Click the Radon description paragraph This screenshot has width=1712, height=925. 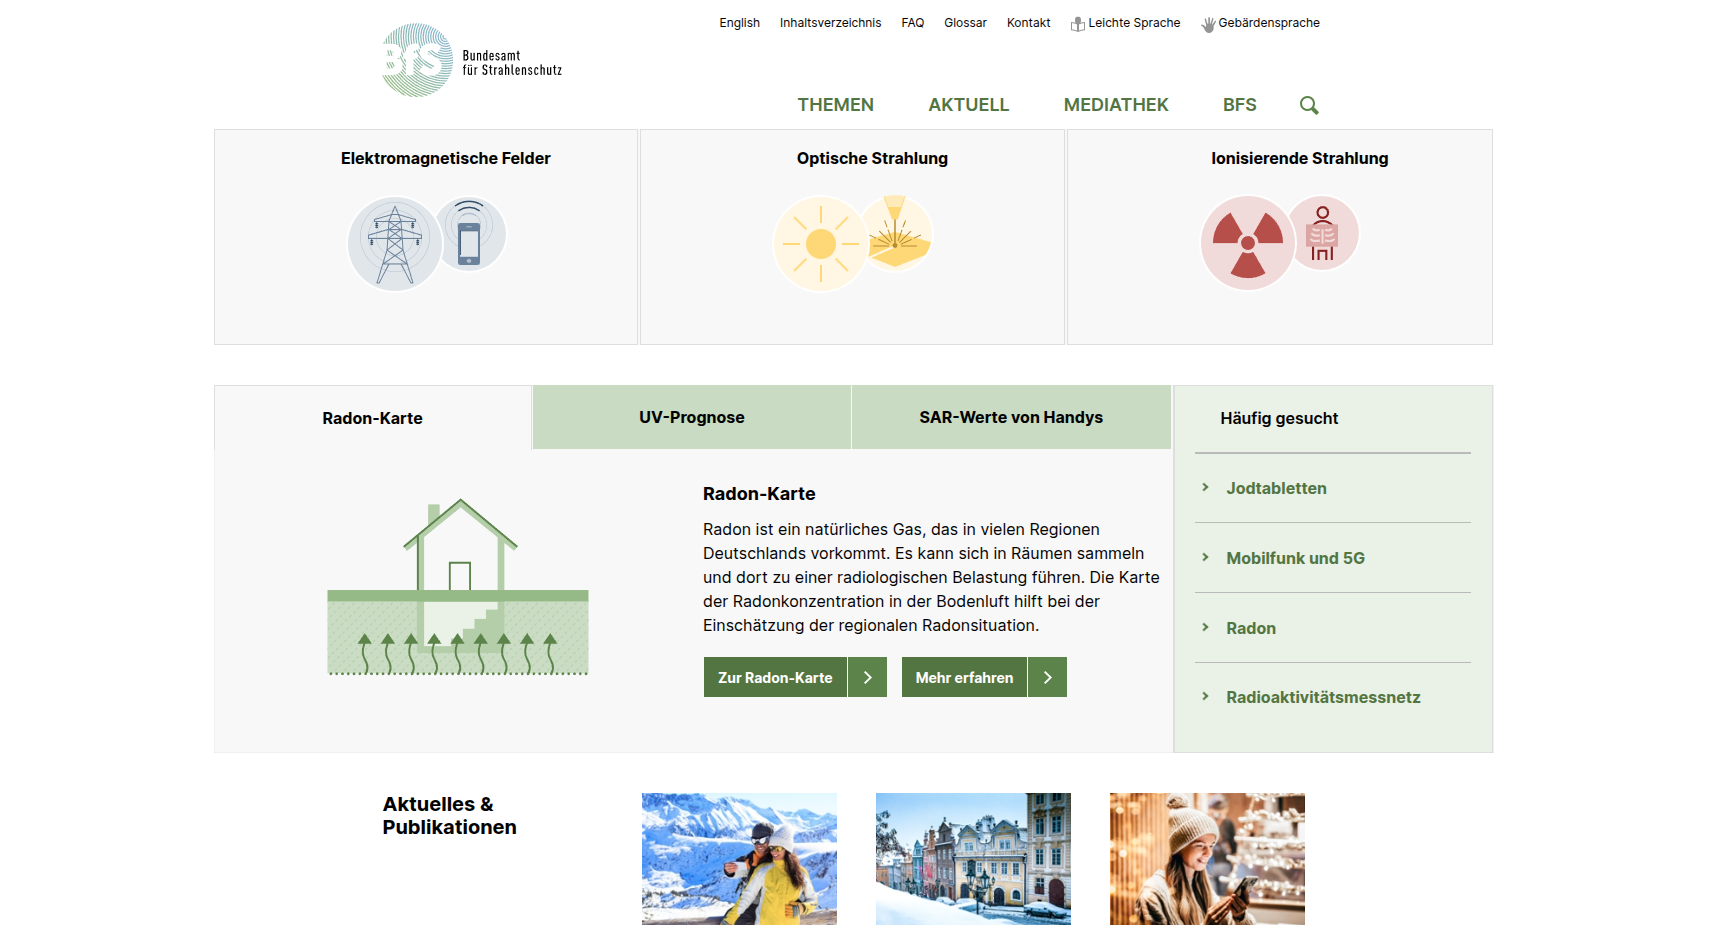click(931, 577)
